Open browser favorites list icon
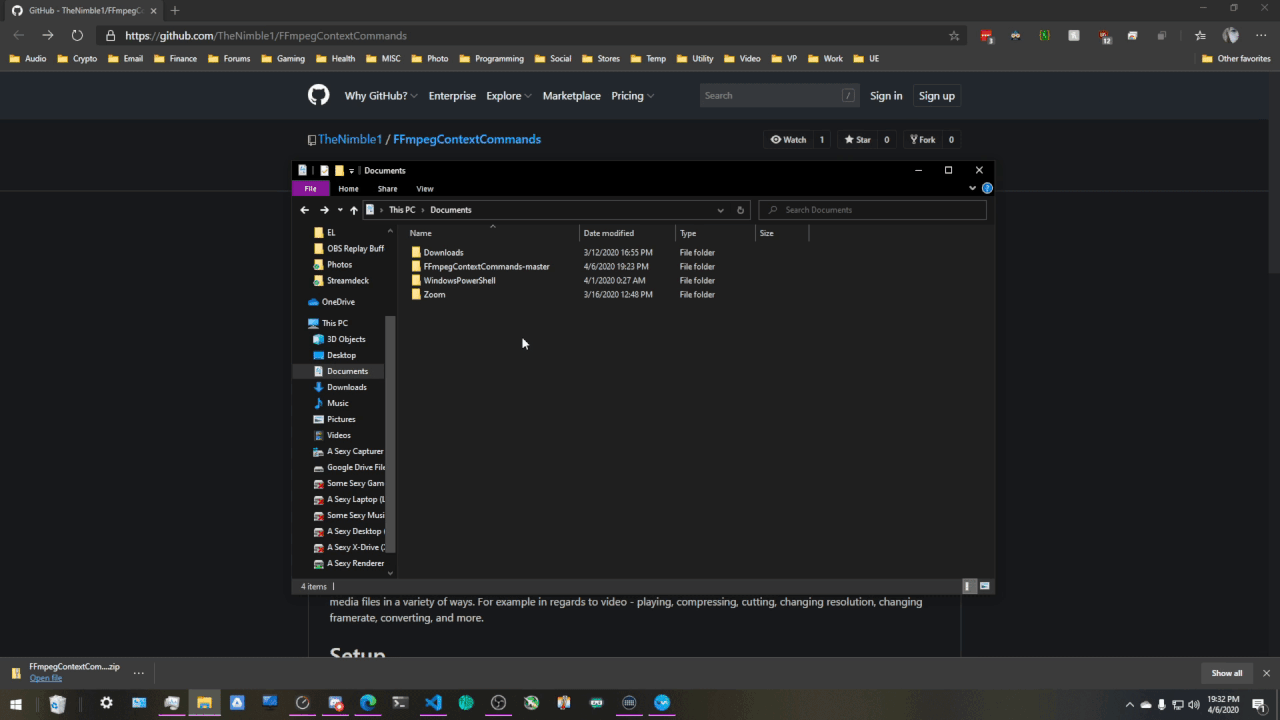The height and width of the screenshot is (720, 1280). click(x=1200, y=35)
